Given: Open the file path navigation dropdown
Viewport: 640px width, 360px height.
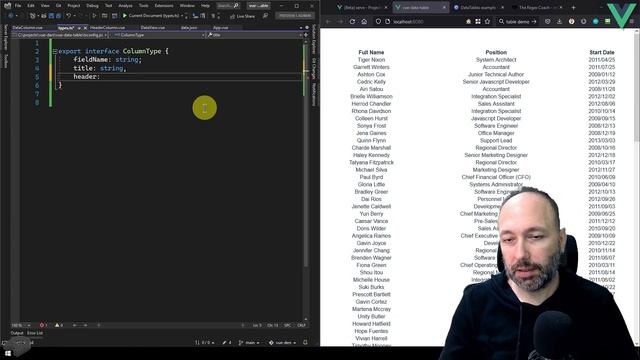Looking at the screenshot, I should coord(60,35).
